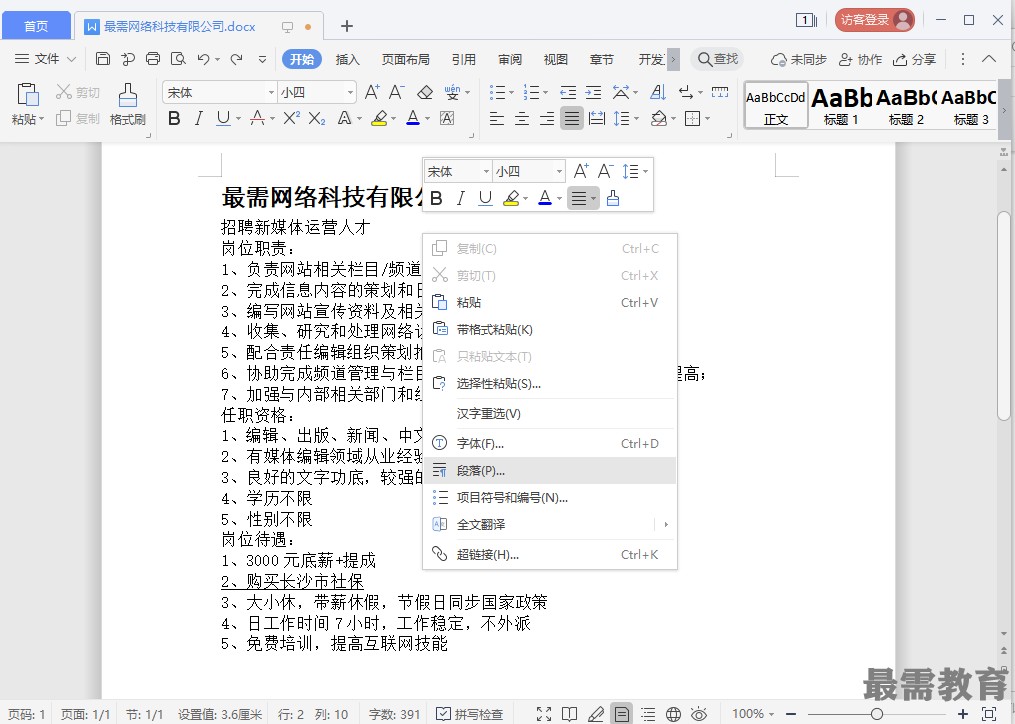Click the 分享 share button
This screenshot has width=1015, height=724.
tap(914, 59)
